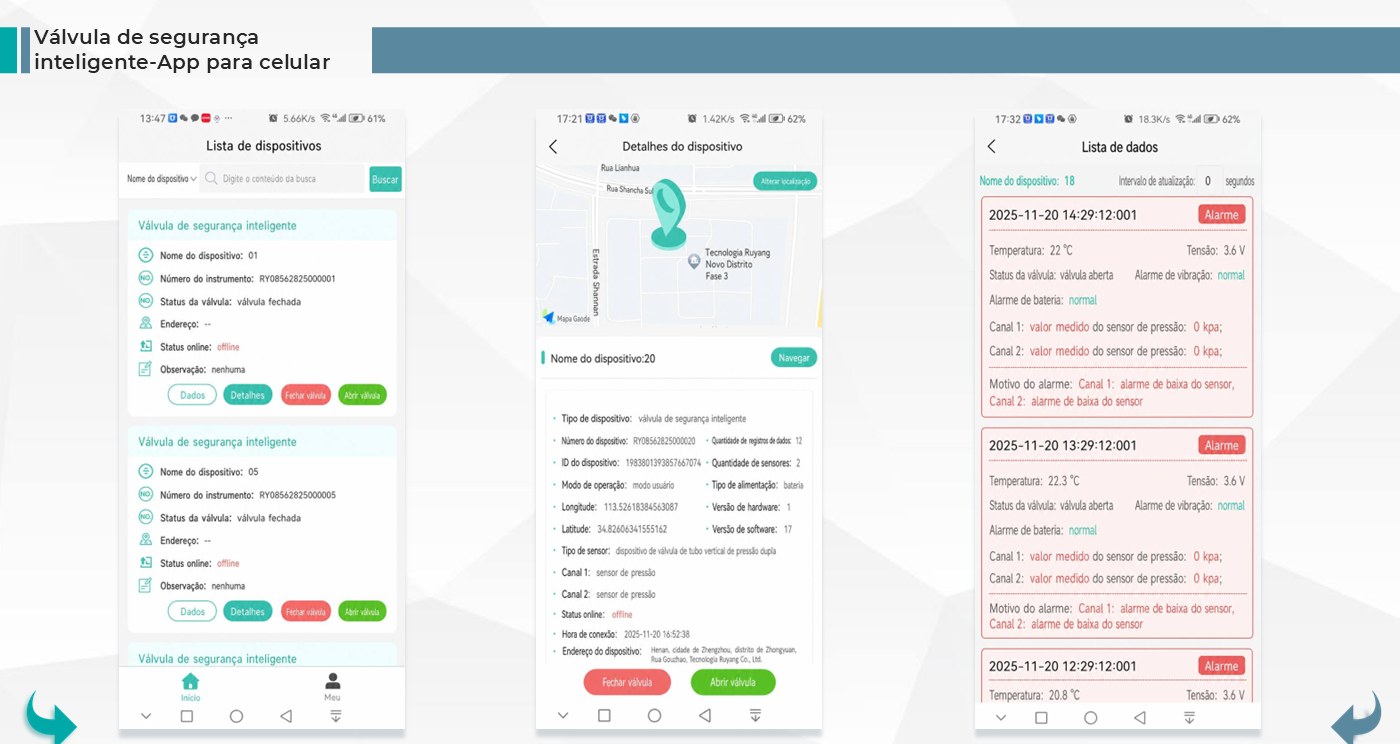Click Nome do dispositivo: 18 label

pos(1027,181)
